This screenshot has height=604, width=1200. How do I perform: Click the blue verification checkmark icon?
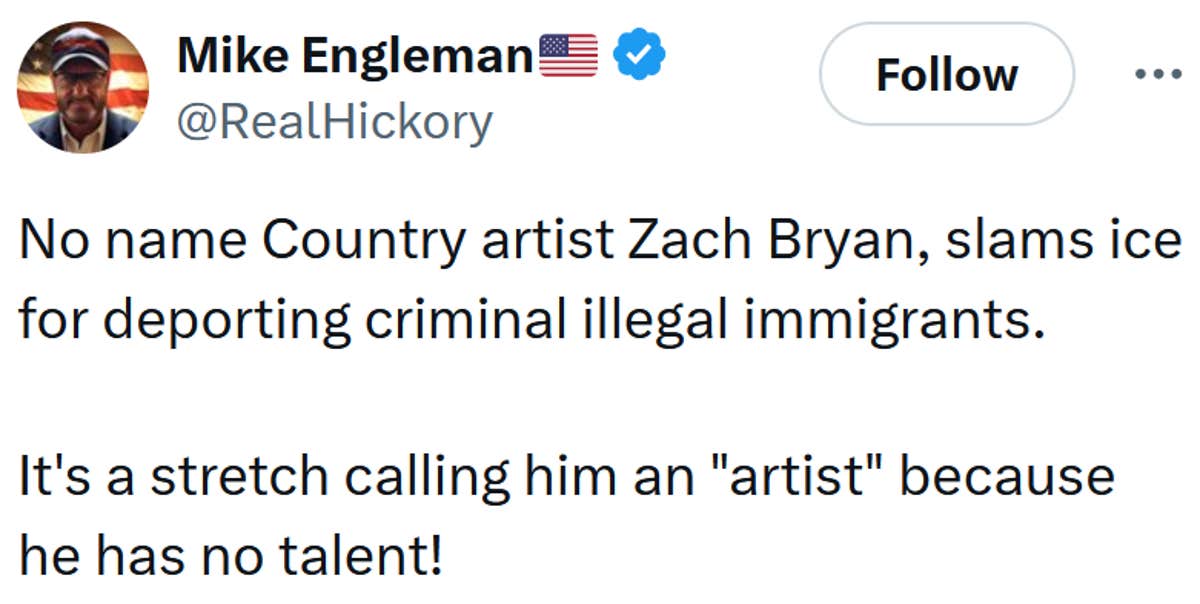point(637,55)
